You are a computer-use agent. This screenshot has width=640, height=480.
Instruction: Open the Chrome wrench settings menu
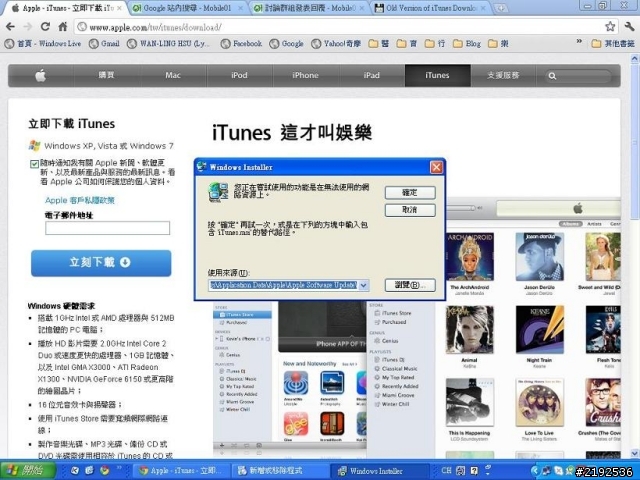(x=629, y=27)
